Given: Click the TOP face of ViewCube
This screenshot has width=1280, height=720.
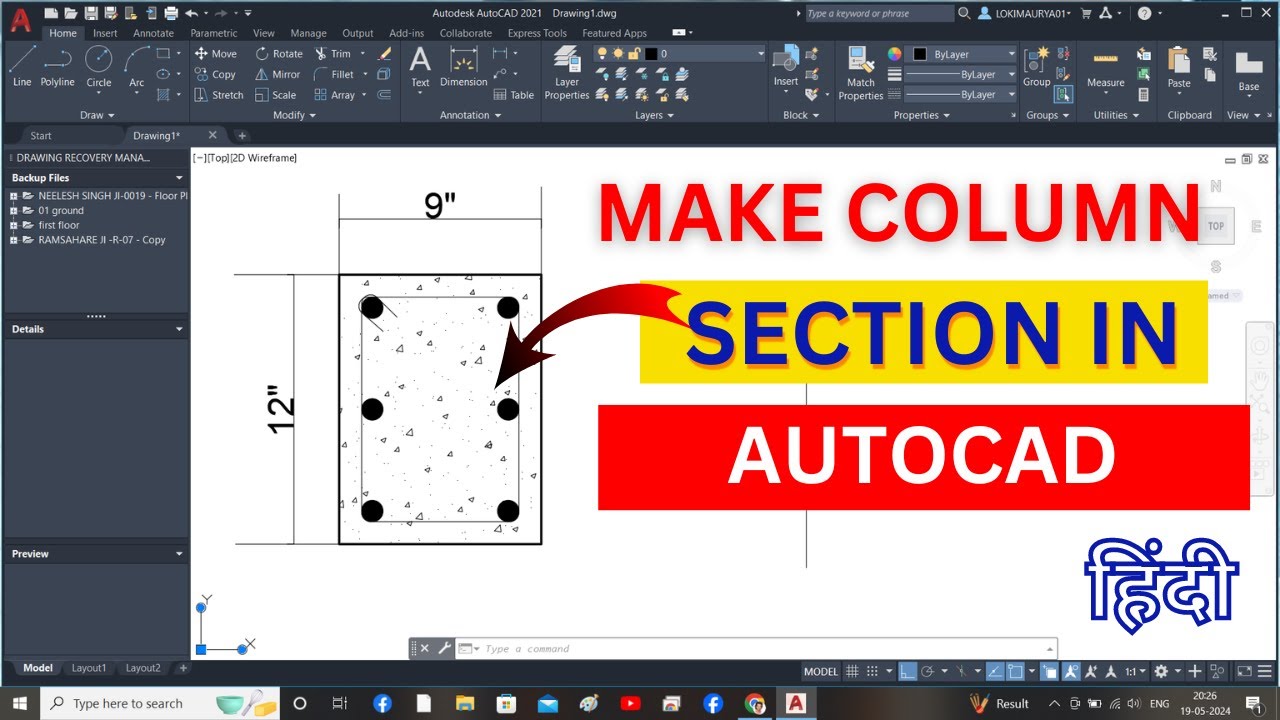Looking at the screenshot, I should [1215, 226].
